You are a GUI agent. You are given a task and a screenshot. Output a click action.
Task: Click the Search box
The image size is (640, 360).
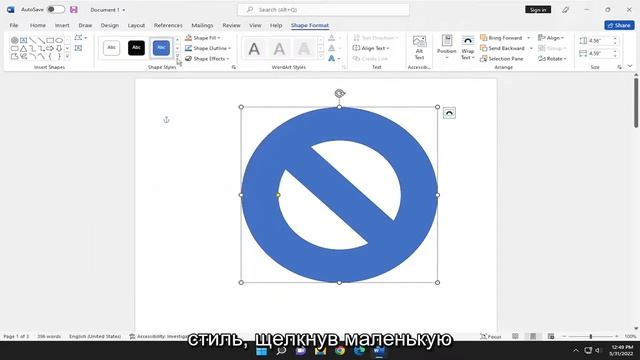tap(323, 9)
